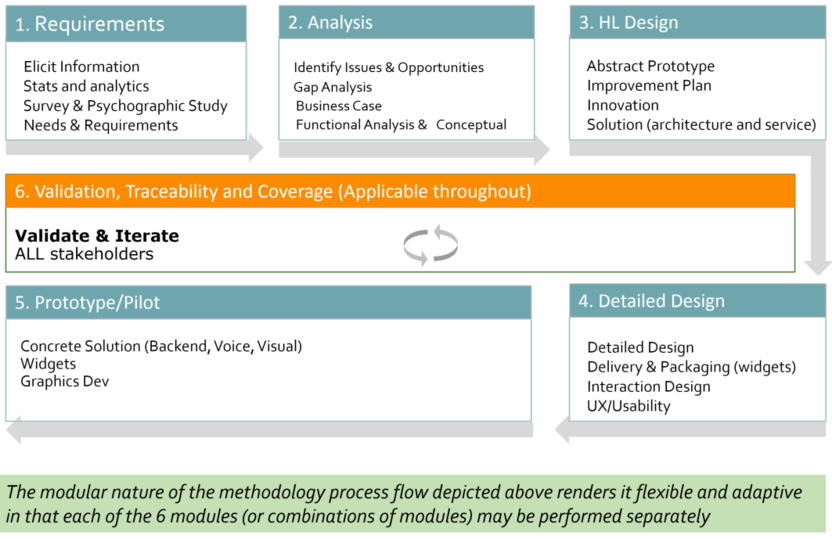Click Survey & Psychographic Study item
Screen dimensions: 832x539
coord(125,106)
